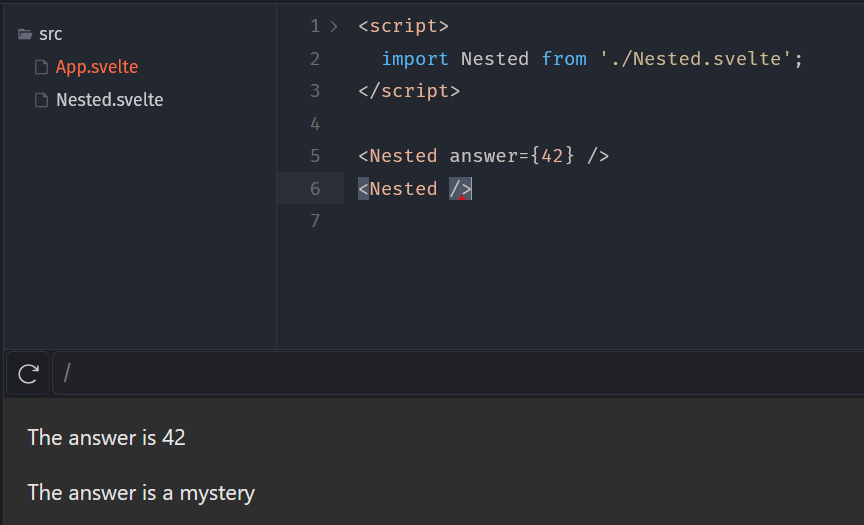Click the Nested.svelte file icon
Image resolution: width=864 pixels, height=525 pixels.
point(41,100)
